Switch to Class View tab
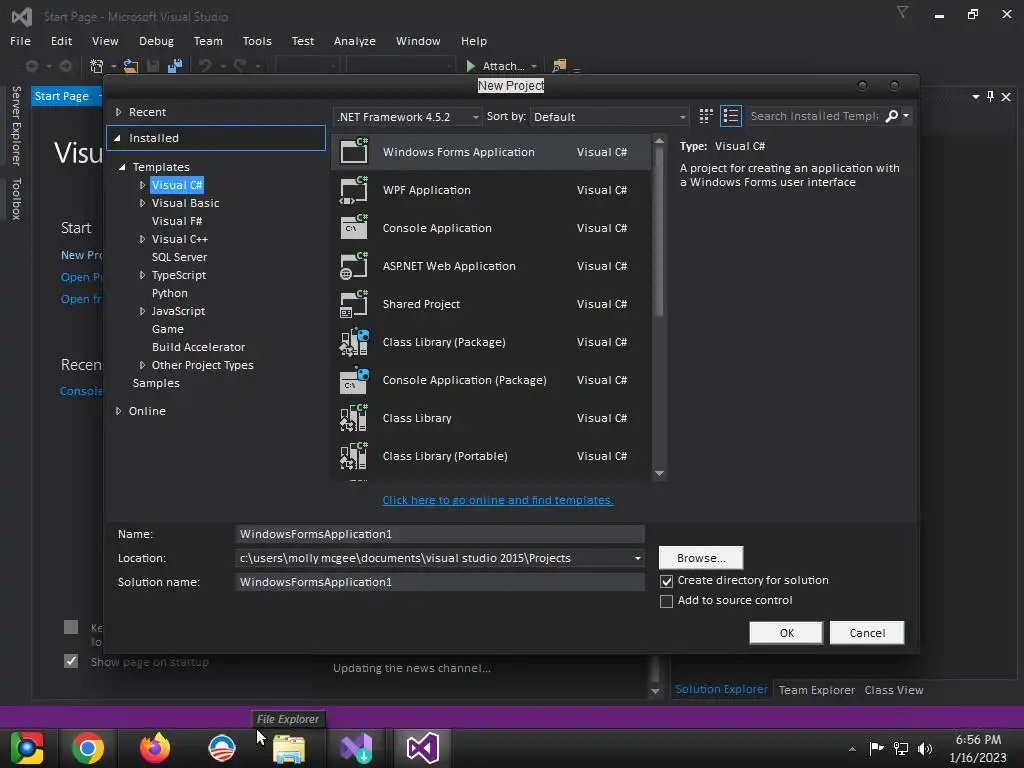The width and height of the screenshot is (1024, 768). point(893,690)
